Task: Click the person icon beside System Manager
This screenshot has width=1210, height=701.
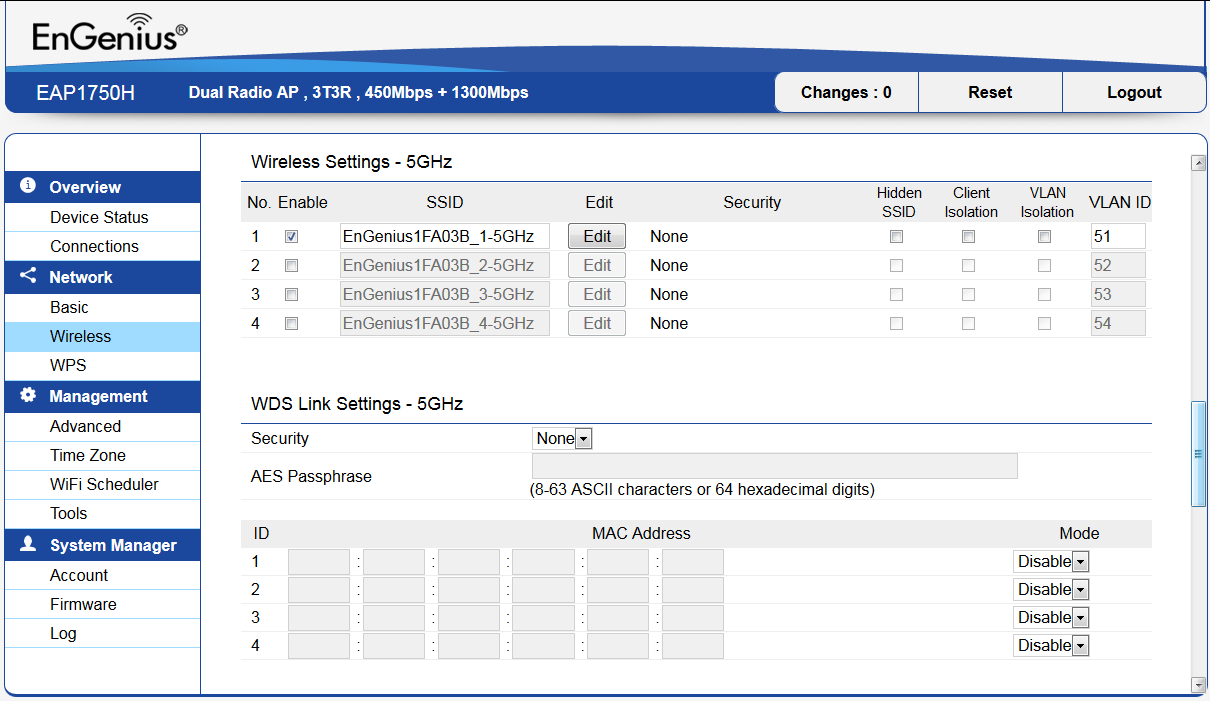Action: pos(28,544)
